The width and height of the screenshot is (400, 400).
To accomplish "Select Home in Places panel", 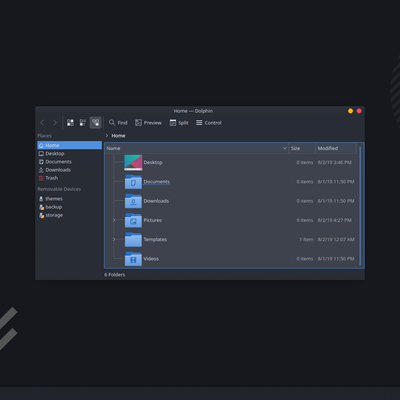I will tap(70, 145).
